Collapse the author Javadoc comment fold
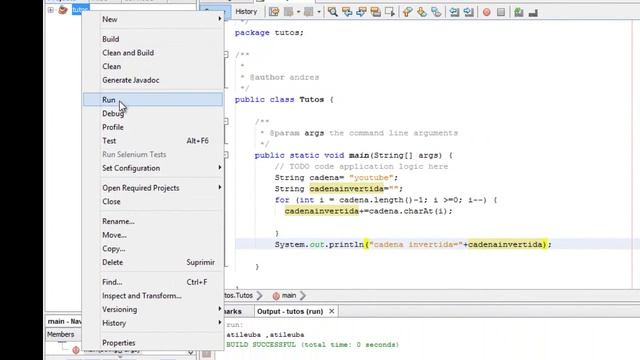 pyautogui.click(x=226, y=54)
